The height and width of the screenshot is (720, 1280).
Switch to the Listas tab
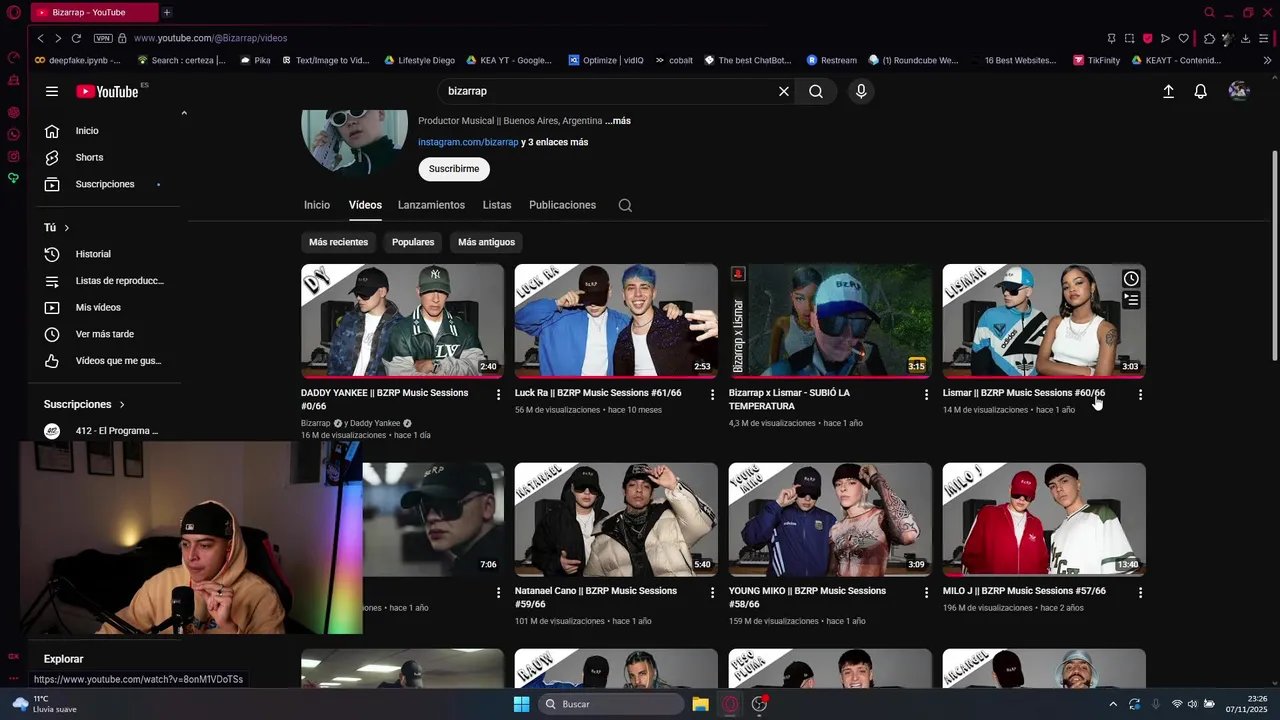[x=497, y=205]
